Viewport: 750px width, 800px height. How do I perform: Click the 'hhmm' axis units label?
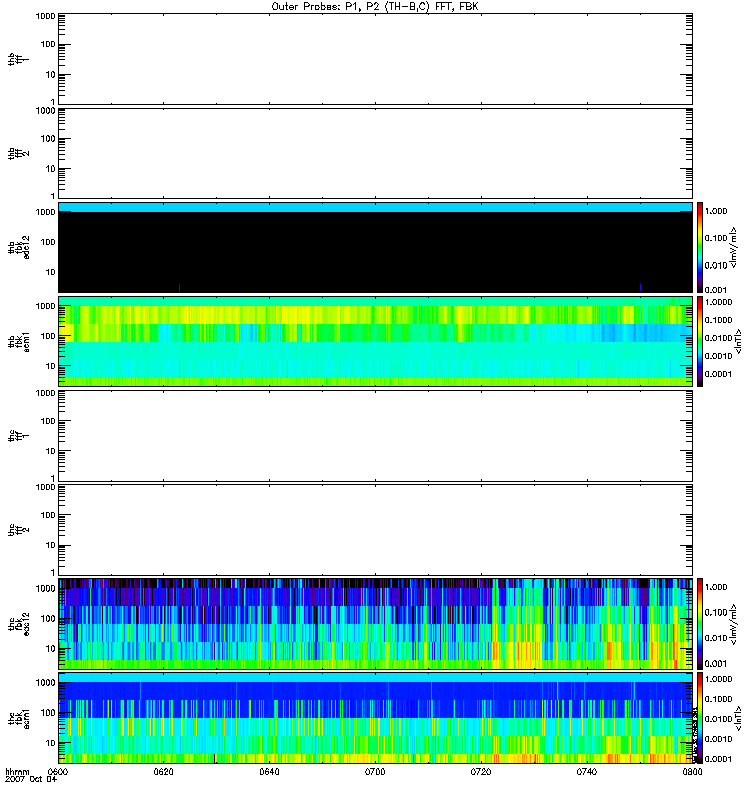(x=17, y=772)
